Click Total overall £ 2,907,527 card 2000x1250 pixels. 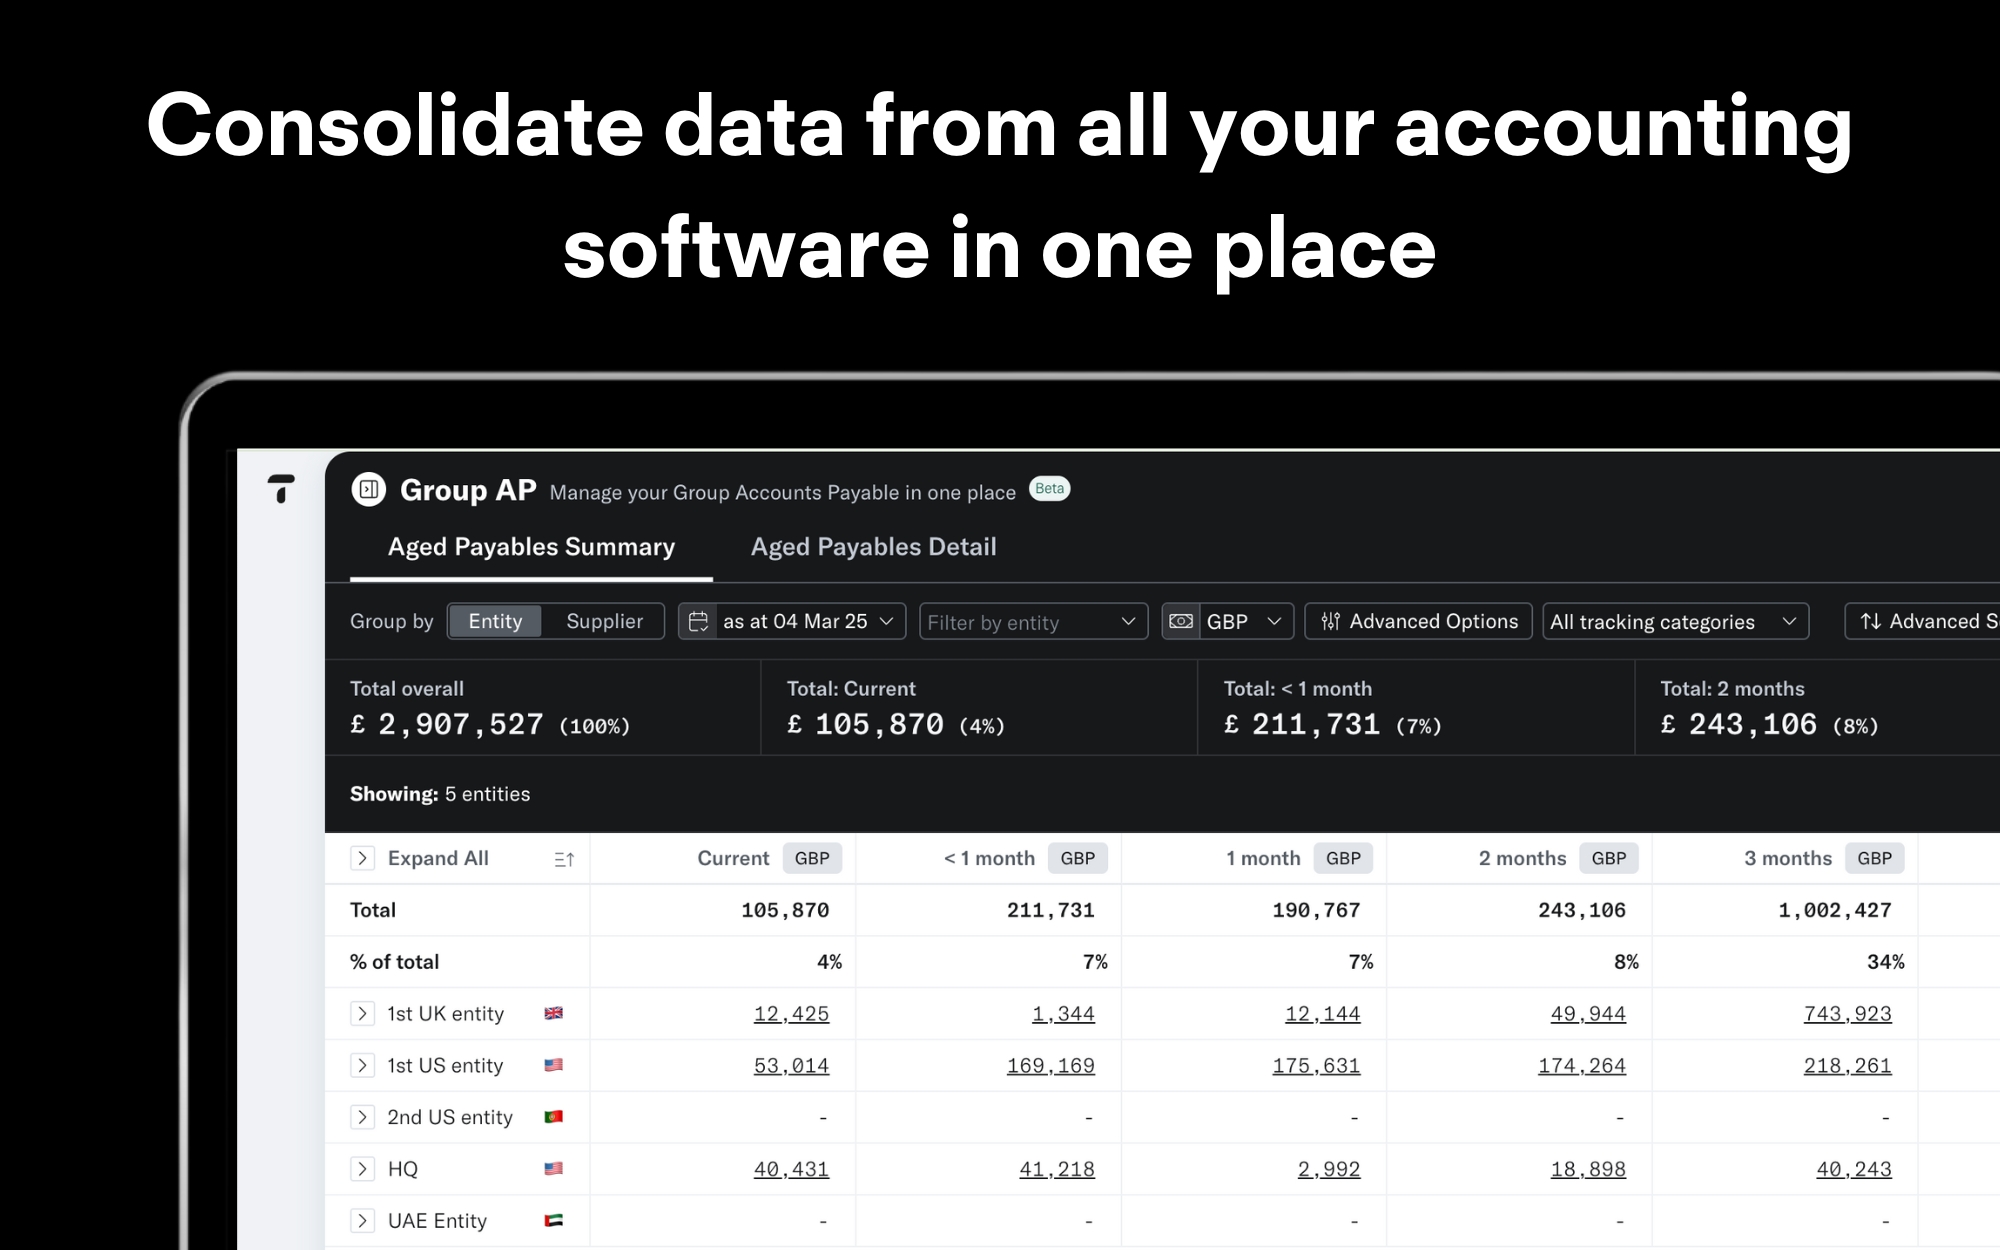tap(543, 708)
